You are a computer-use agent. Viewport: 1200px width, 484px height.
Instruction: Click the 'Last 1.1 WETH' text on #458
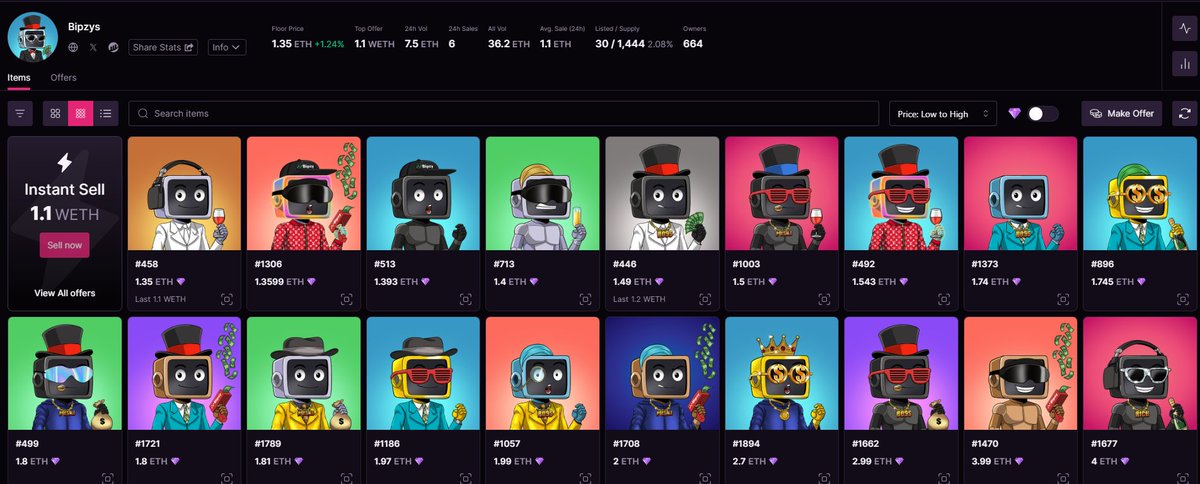tap(160, 299)
